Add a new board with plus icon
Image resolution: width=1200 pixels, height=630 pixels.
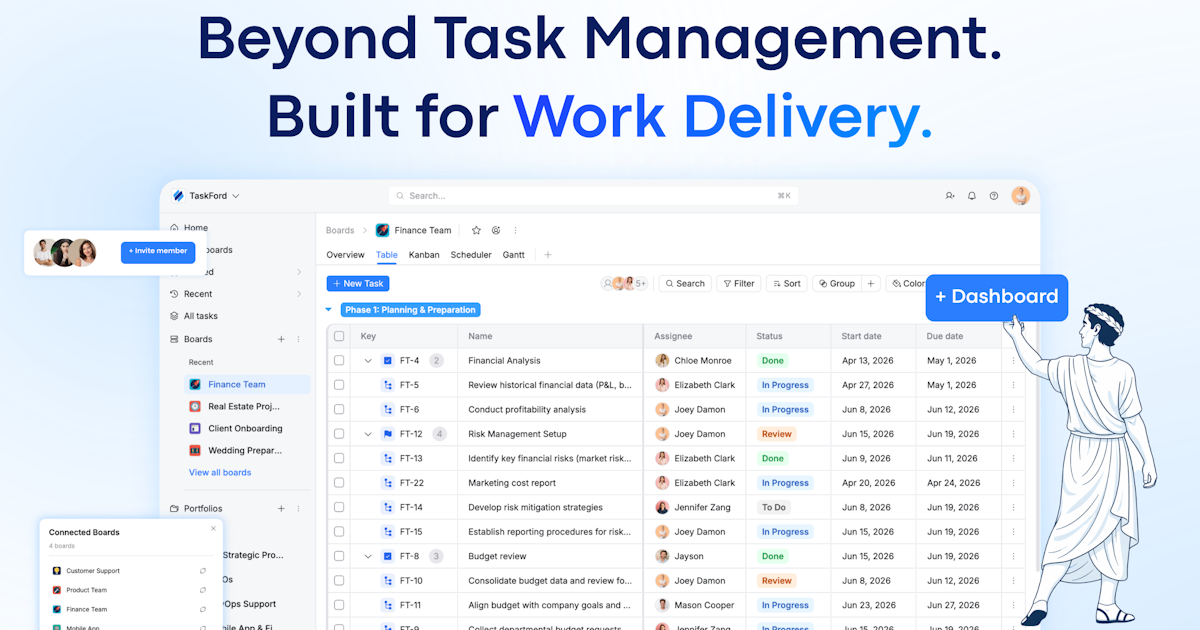pos(281,339)
